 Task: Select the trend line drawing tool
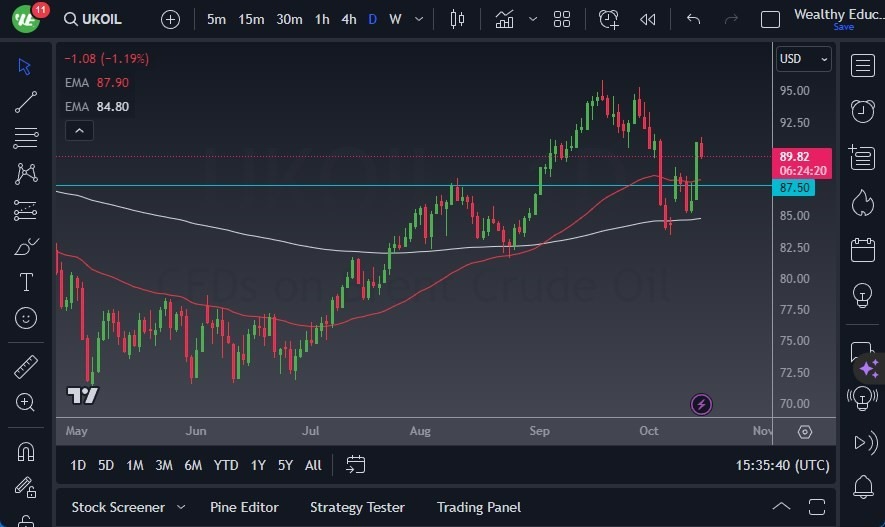coord(26,101)
